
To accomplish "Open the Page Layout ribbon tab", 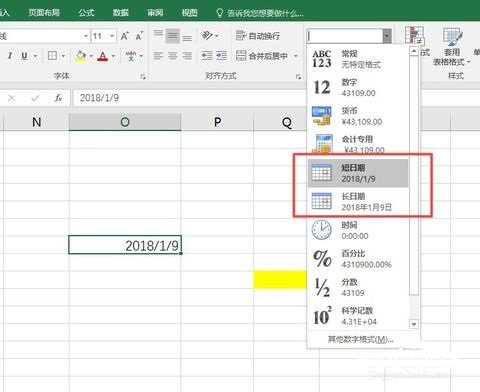I will (x=44, y=13).
